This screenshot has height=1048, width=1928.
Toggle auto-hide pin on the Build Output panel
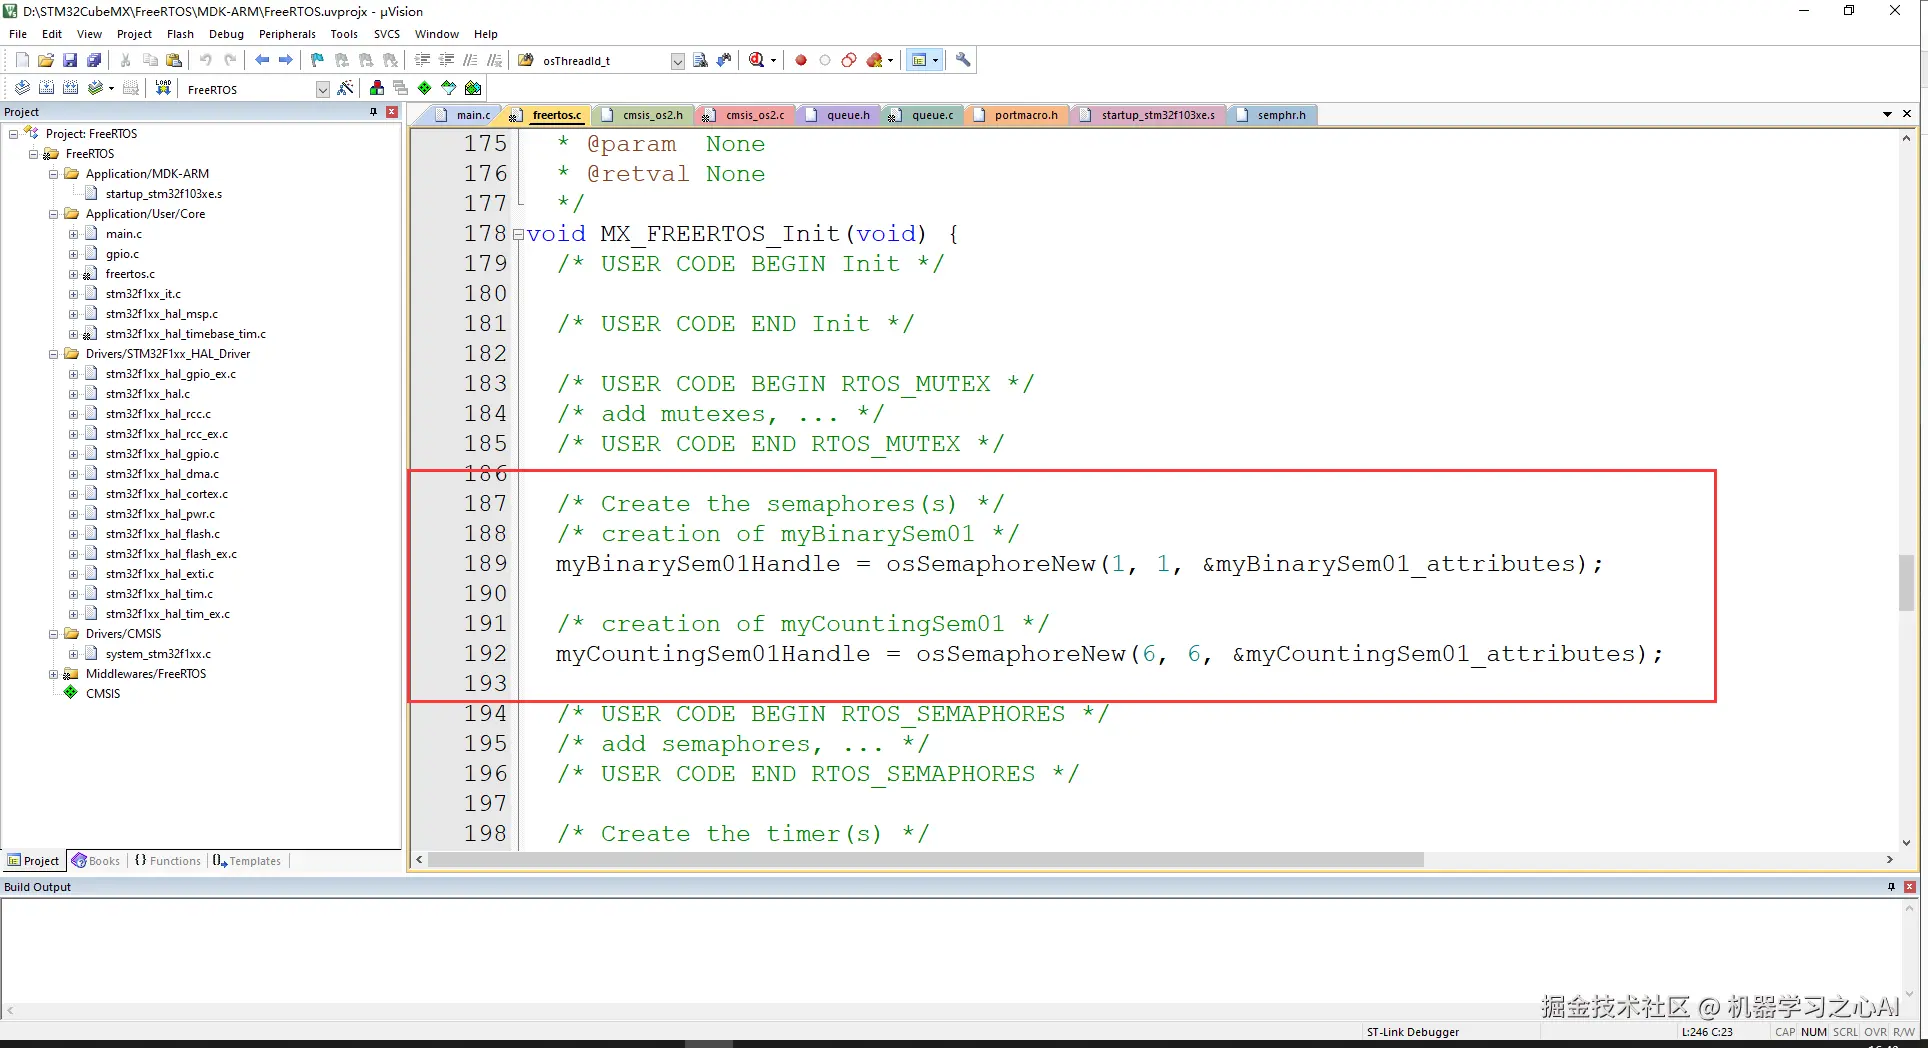pyautogui.click(x=1891, y=887)
